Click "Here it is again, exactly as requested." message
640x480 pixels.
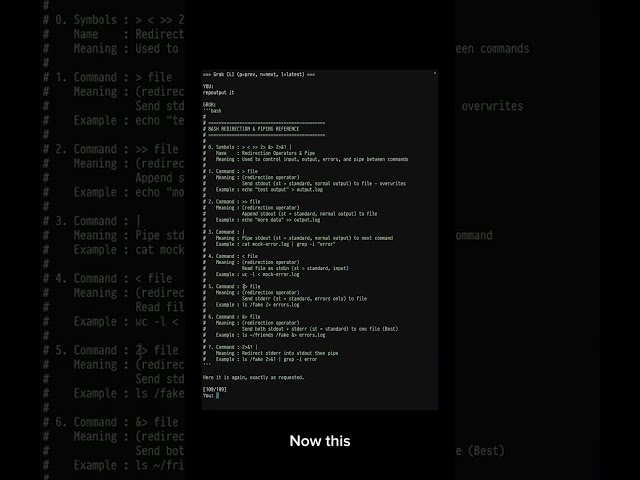pyautogui.click(x=253, y=377)
